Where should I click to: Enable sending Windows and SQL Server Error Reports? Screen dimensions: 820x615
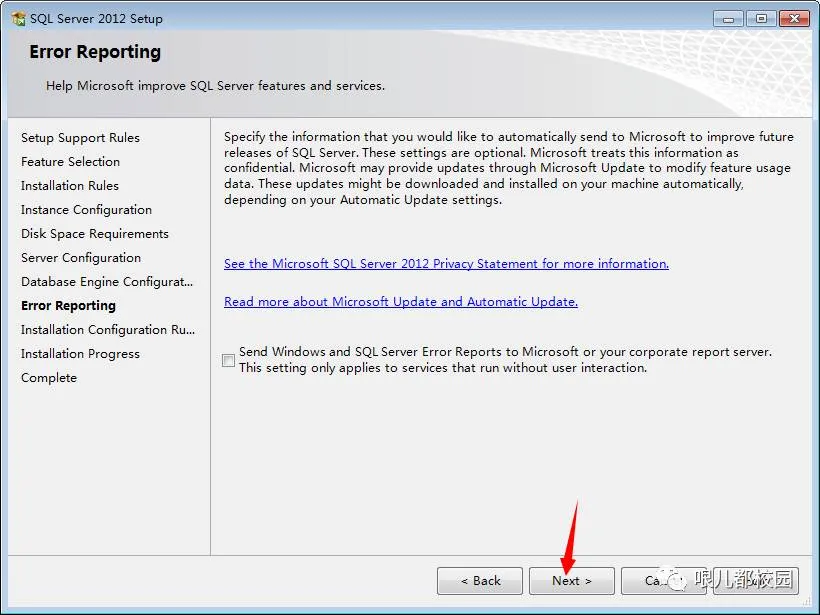(x=229, y=360)
